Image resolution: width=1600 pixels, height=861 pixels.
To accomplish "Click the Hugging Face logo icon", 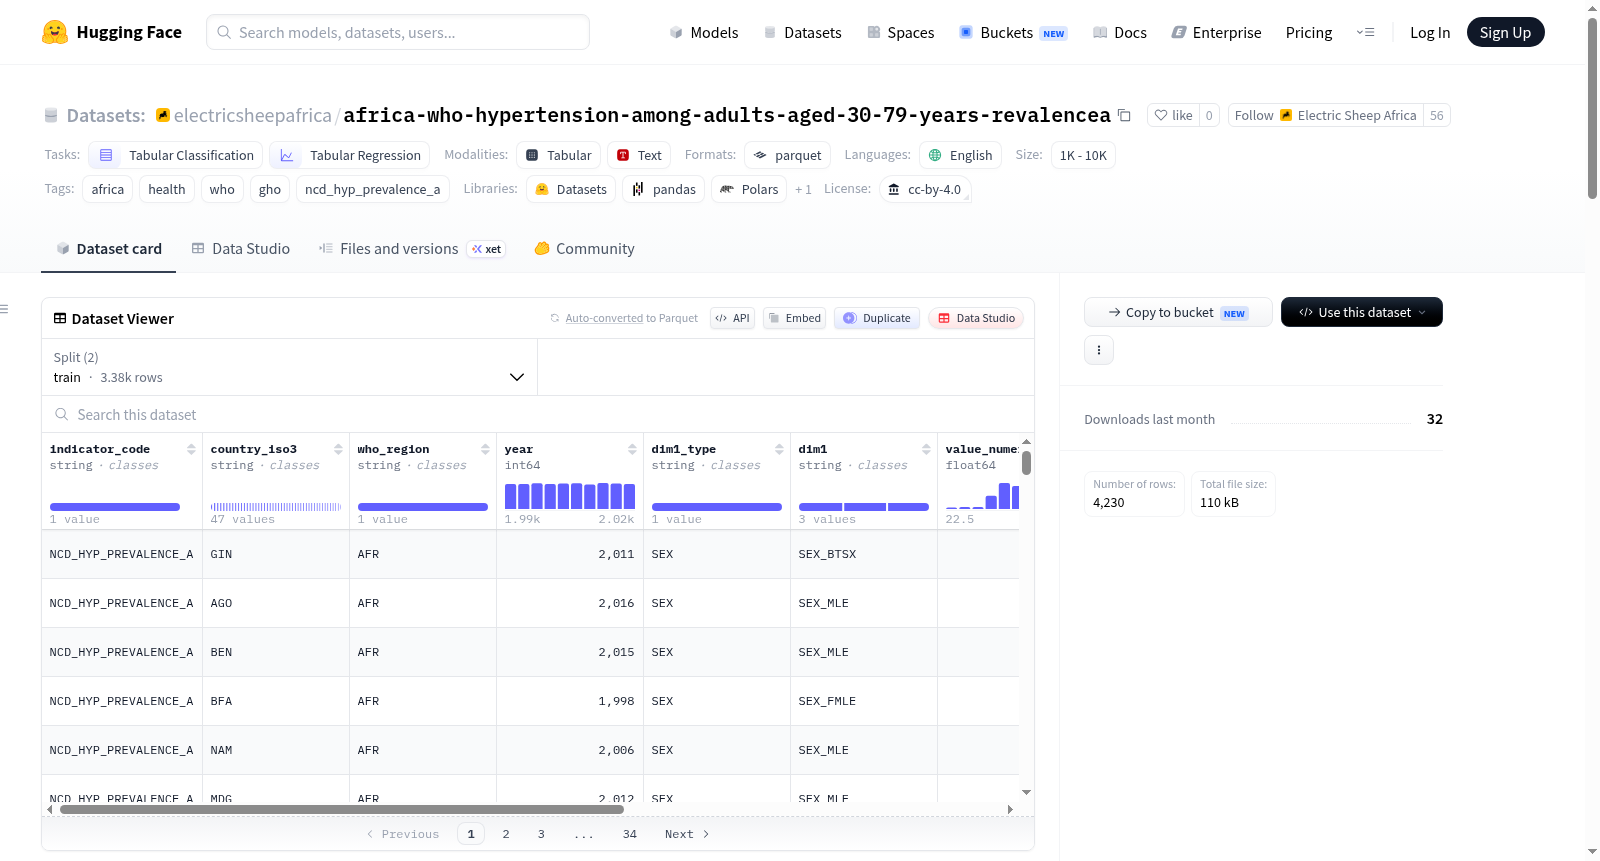I will pyautogui.click(x=55, y=32).
